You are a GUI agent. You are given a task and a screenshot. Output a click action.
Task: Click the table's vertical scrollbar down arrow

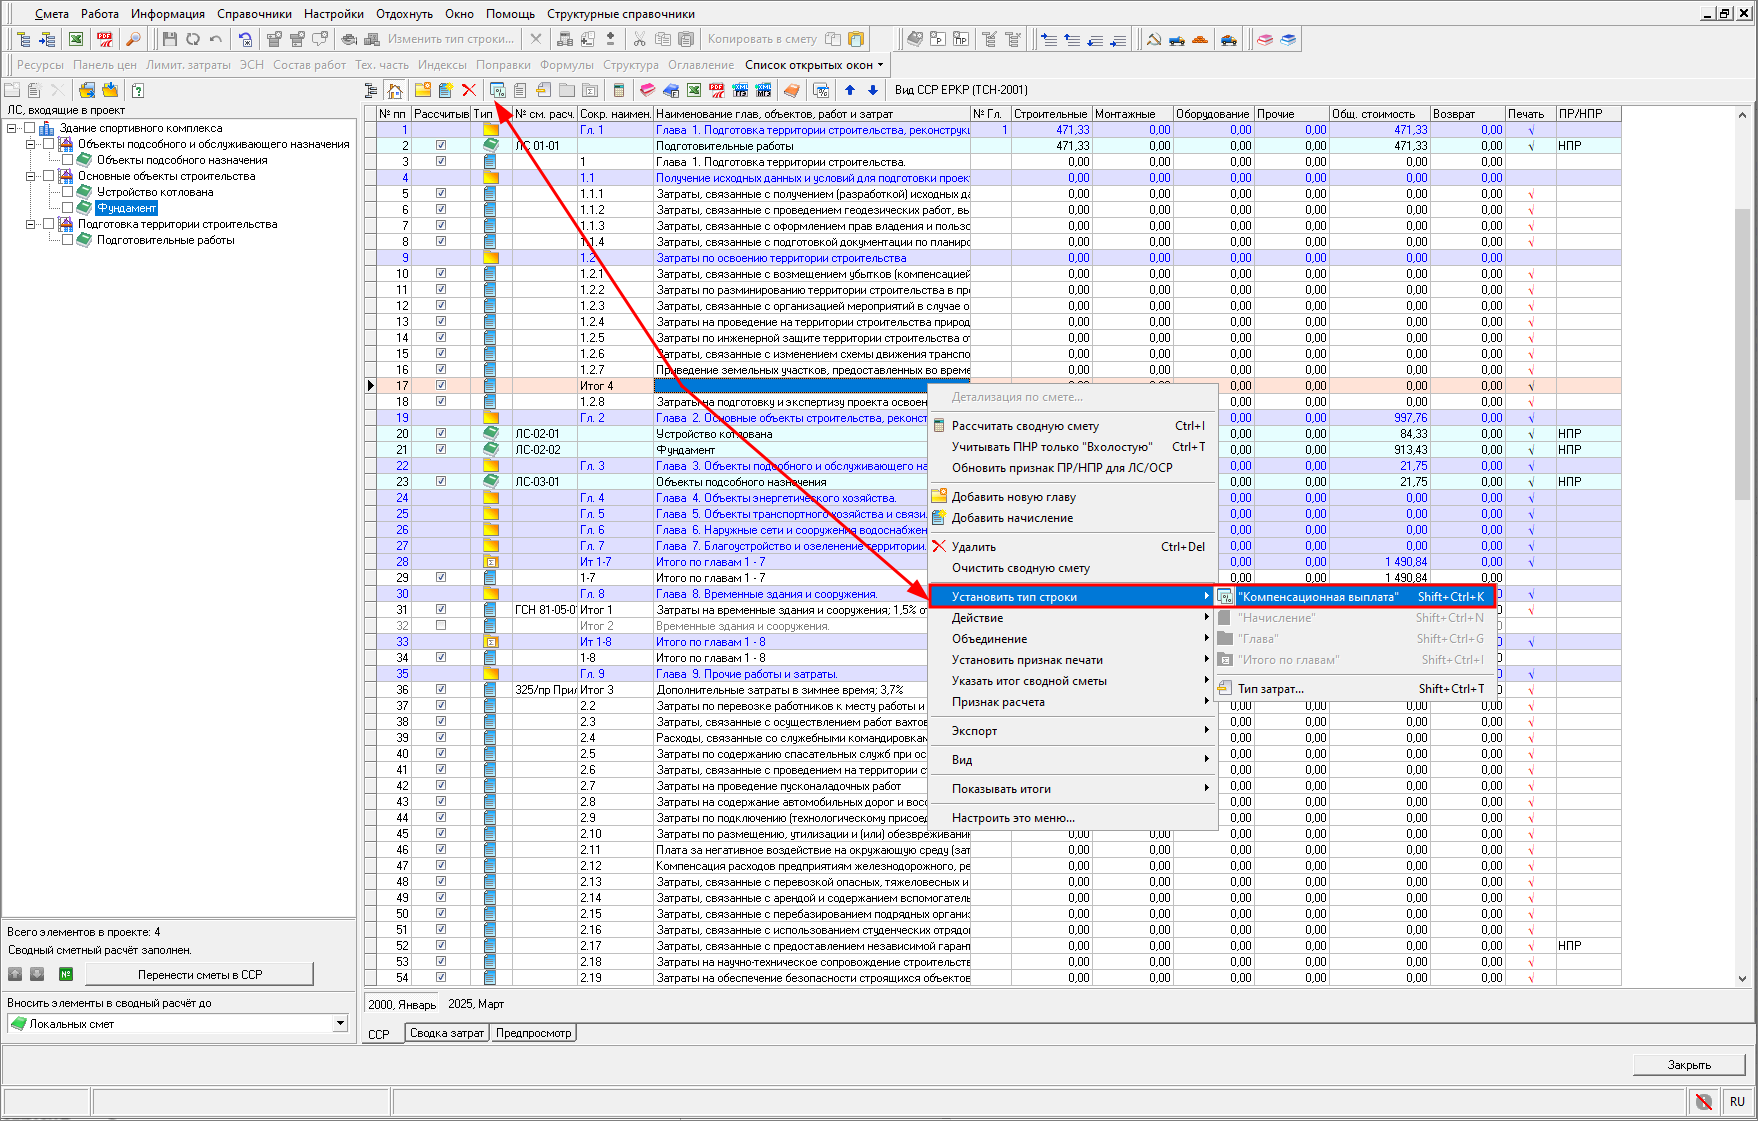[1742, 979]
